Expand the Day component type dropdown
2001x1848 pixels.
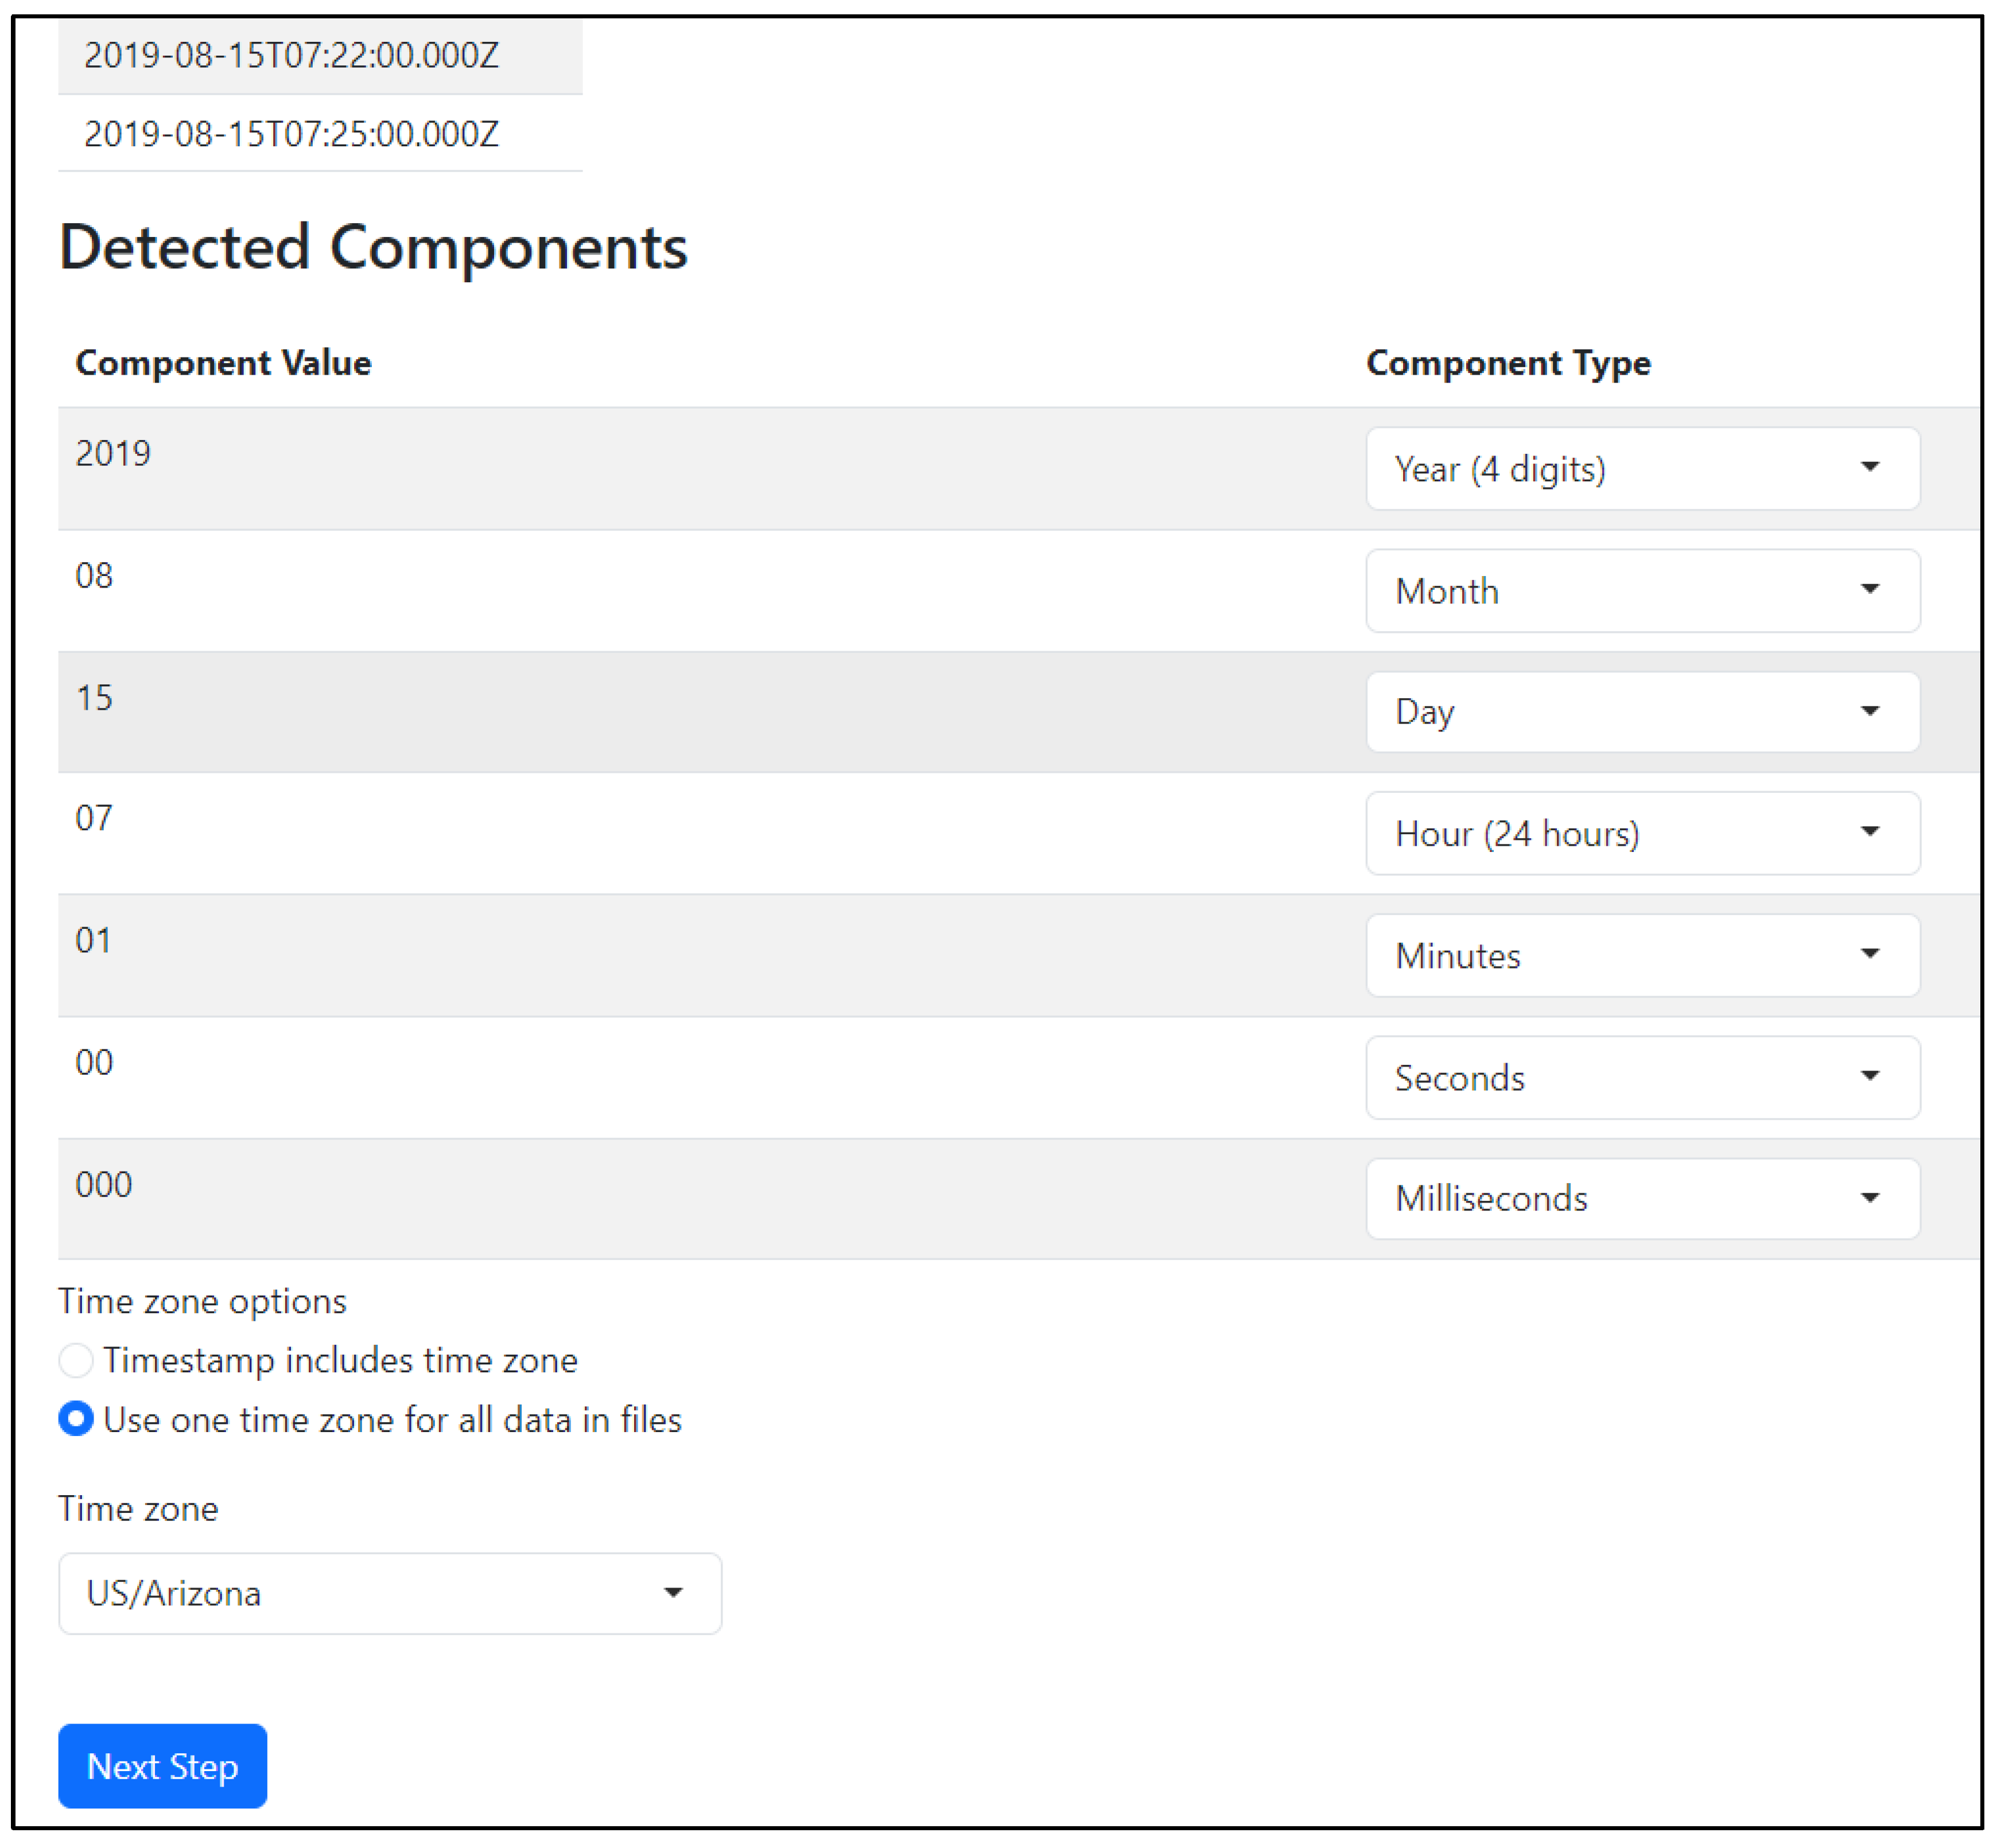click(1642, 712)
